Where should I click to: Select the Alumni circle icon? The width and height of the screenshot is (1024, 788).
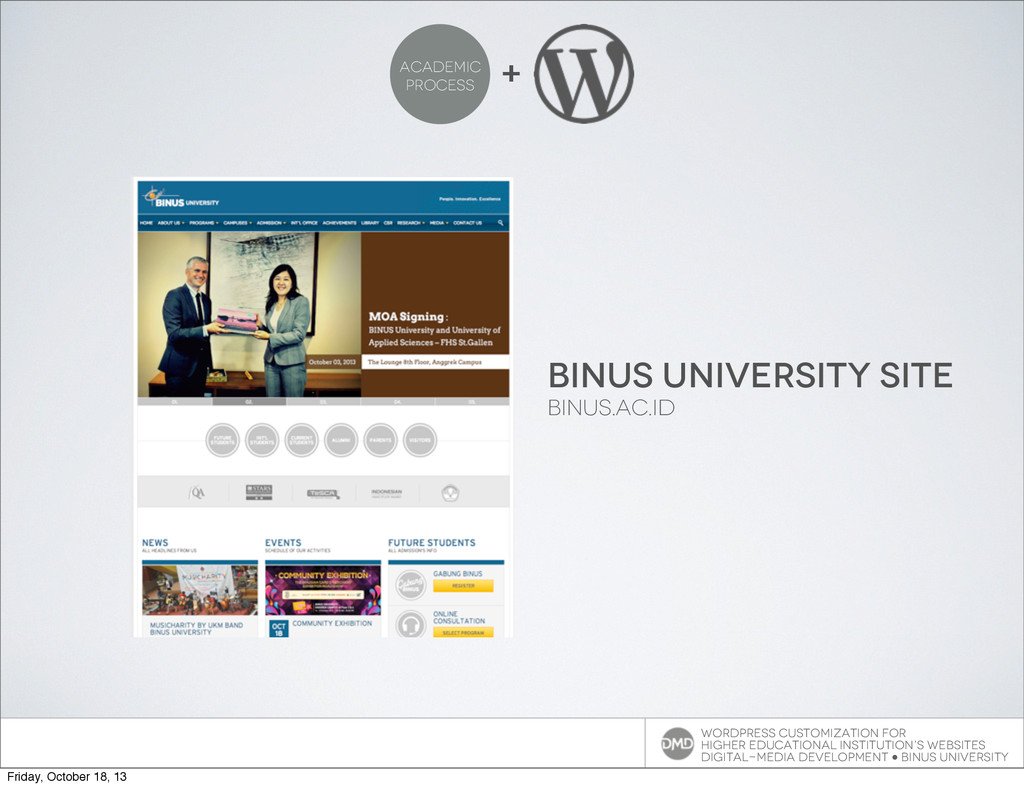click(x=341, y=440)
